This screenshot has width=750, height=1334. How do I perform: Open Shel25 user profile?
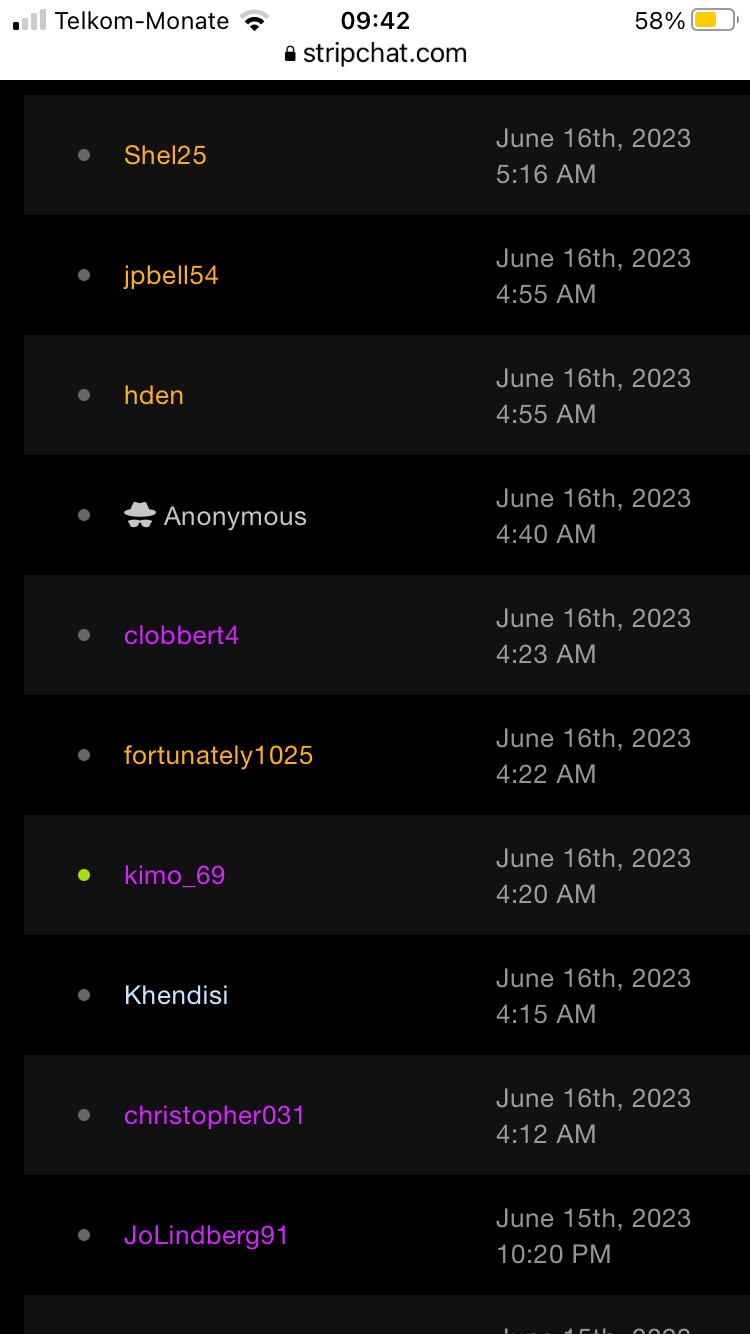(x=165, y=155)
